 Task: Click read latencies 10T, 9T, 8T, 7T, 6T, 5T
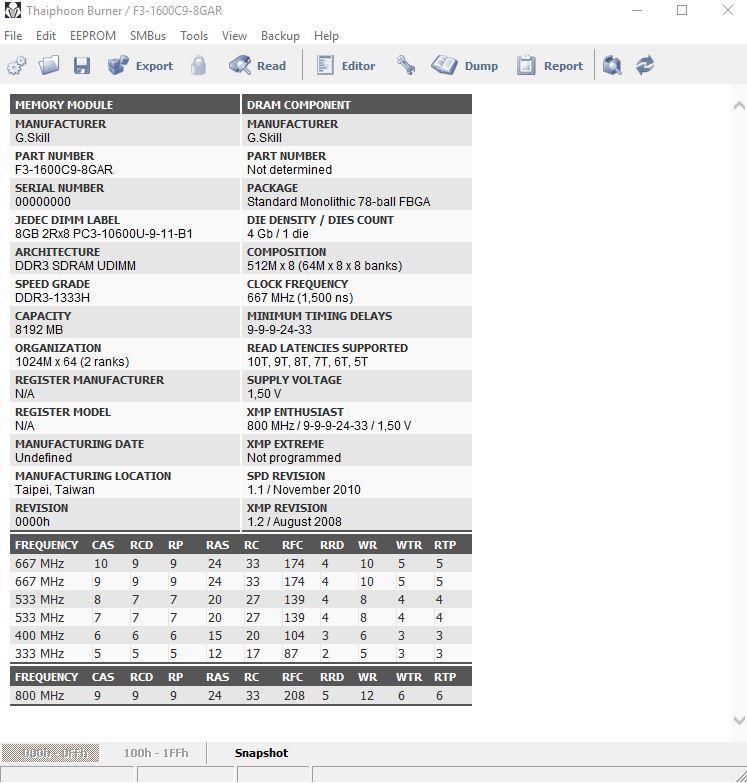point(308,362)
